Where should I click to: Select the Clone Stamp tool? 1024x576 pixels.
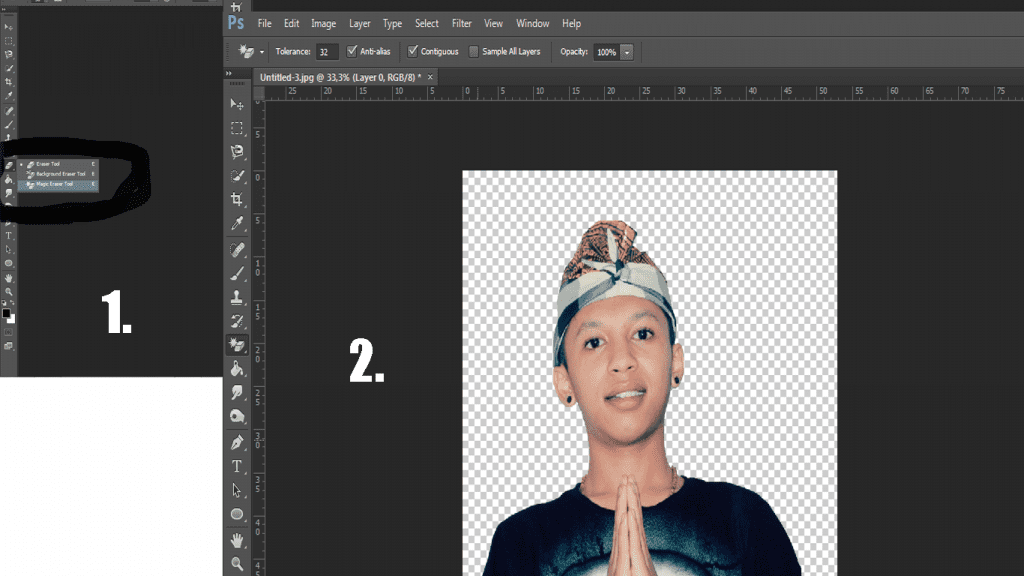(x=237, y=297)
